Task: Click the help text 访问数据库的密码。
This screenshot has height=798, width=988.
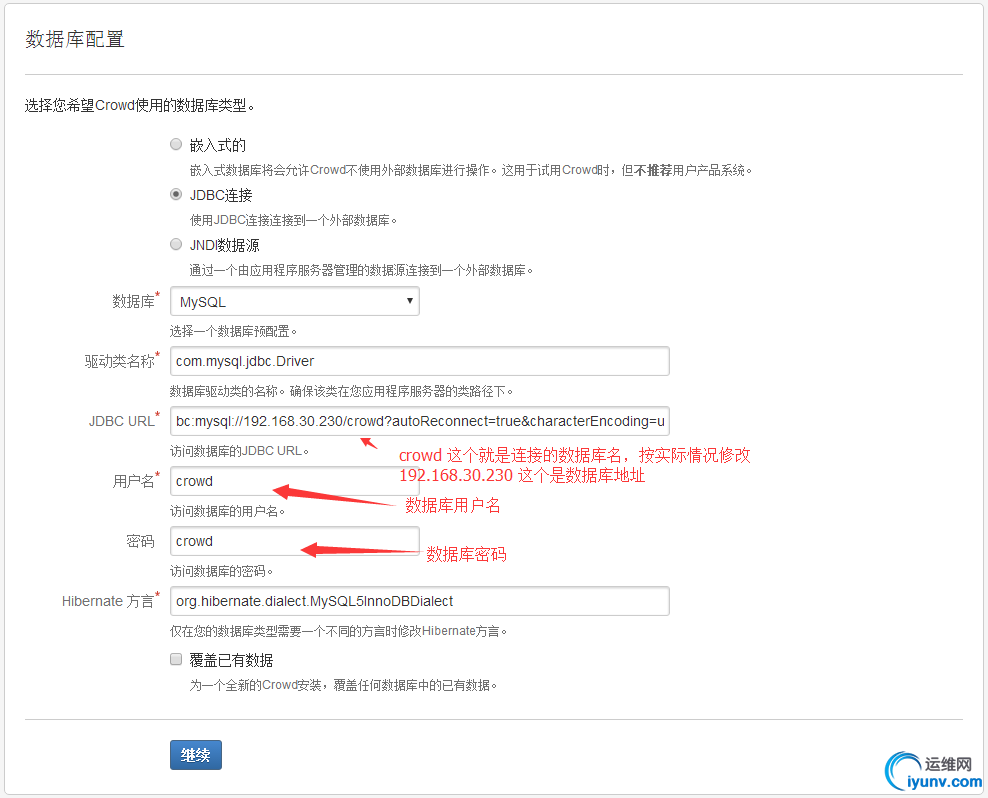Action: pyautogui.click(x=222, y=571)
